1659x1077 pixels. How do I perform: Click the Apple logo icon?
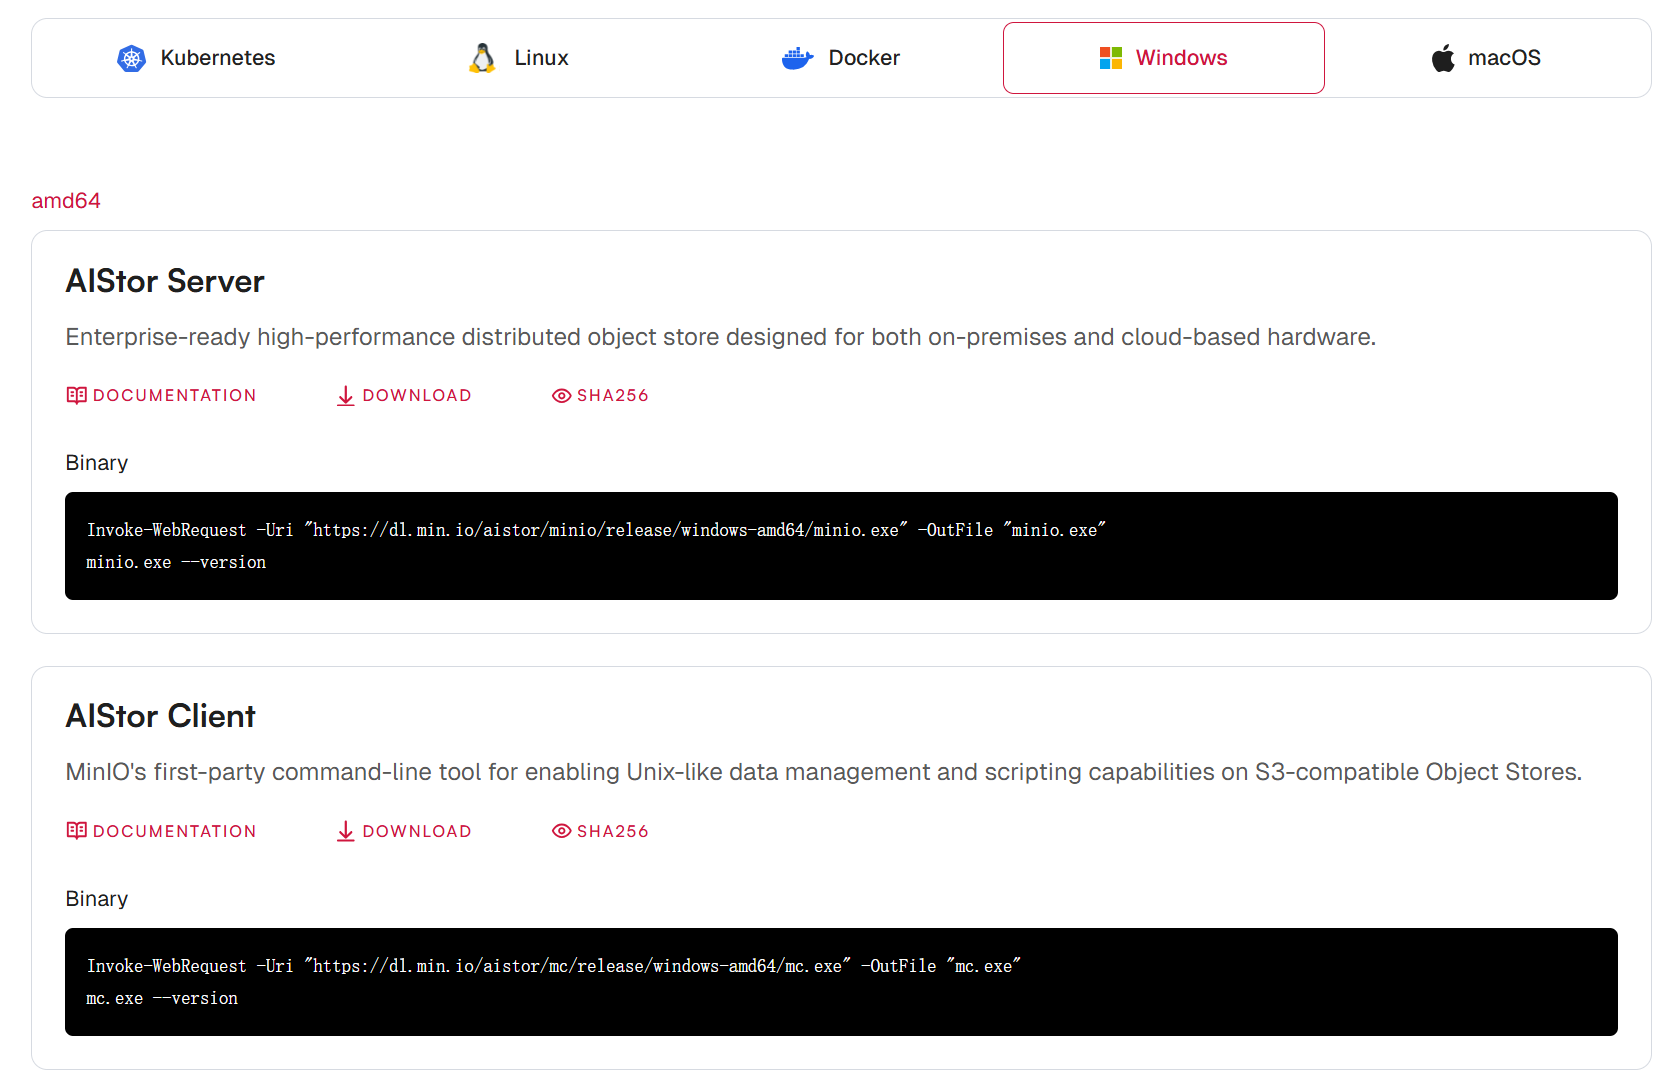[x=1442, y=58]
